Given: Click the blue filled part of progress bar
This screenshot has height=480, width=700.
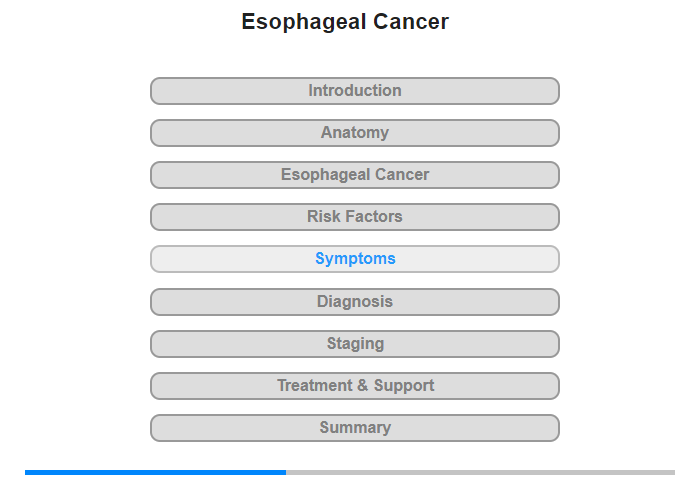Looking at the screenshot, I should pyautogui.click(x=155, y=472).
